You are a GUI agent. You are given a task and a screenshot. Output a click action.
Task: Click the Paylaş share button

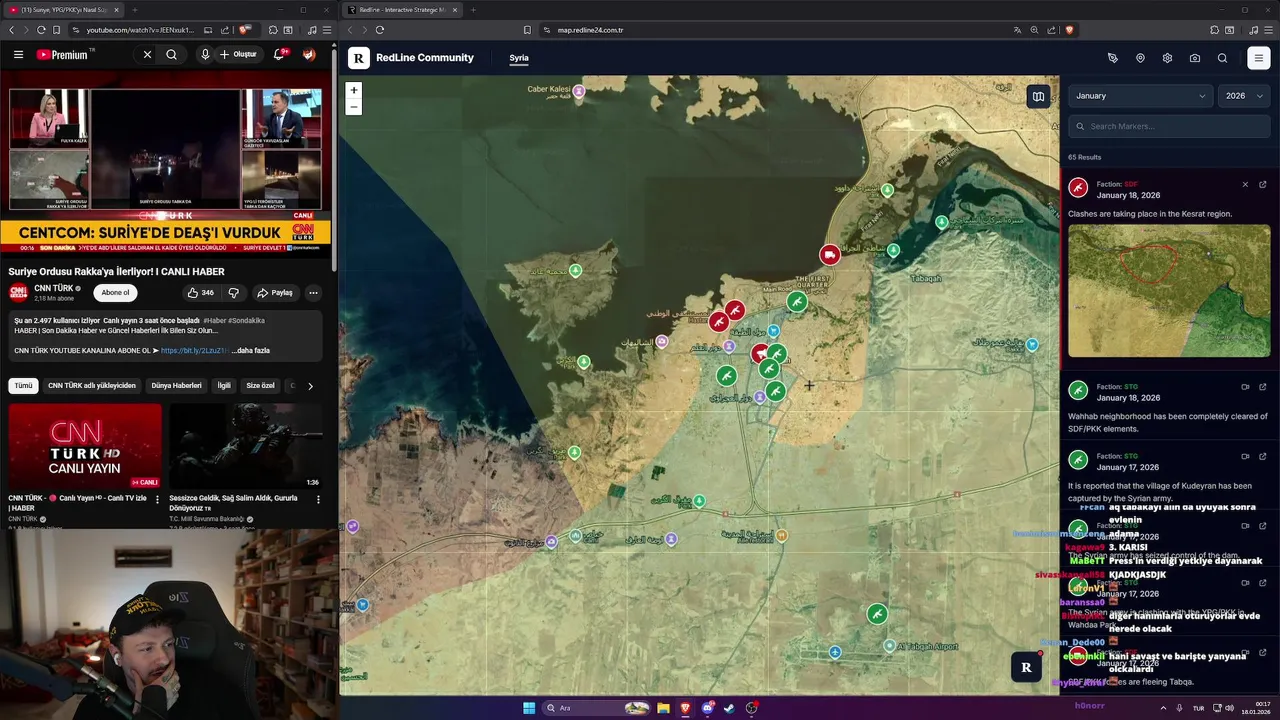(275, 293)
